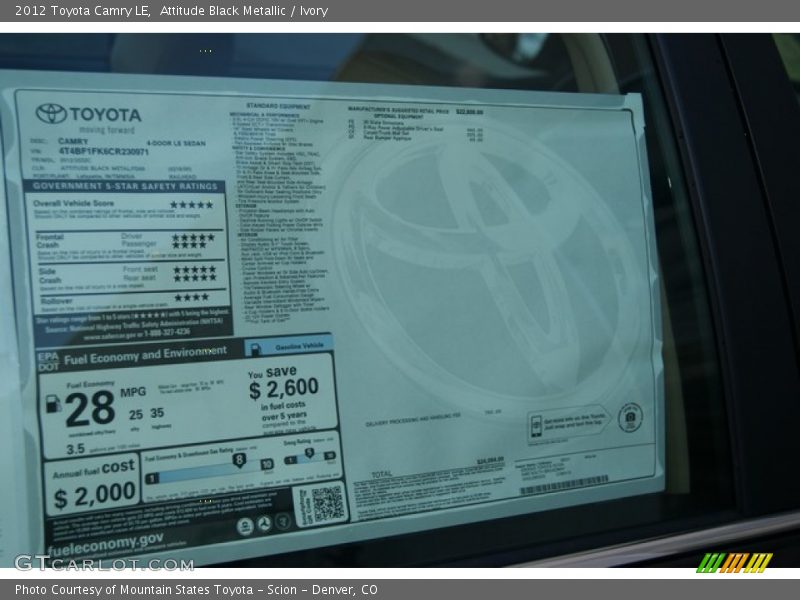Enable the Rollover star rating row
The height and width of the screenshot is (600, 800).
click(x=190, y=295)
